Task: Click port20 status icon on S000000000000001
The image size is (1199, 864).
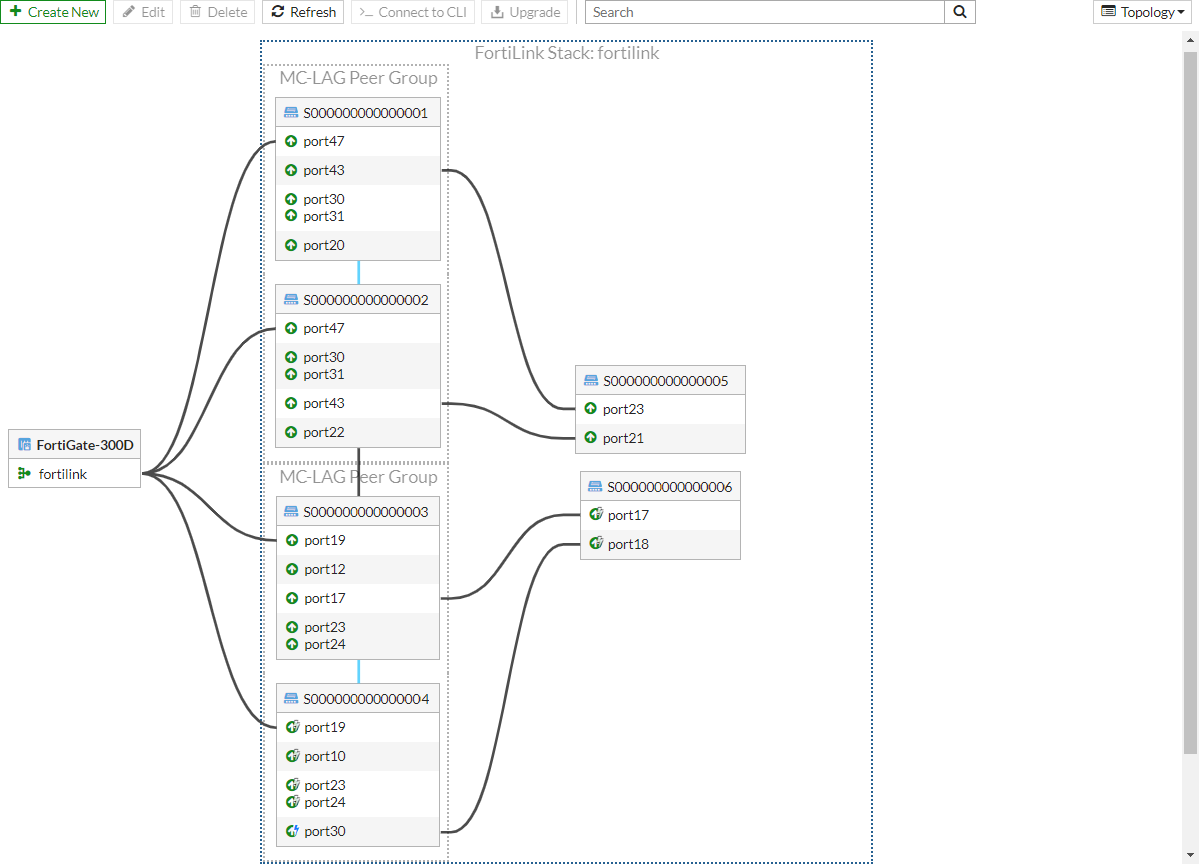Action: point(291,245)
